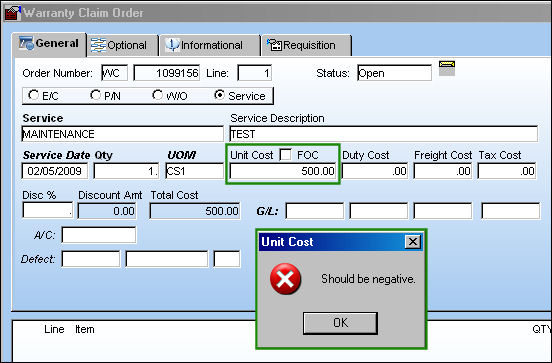Select the E/C radio button
Screen dimensions: 552x363
coord(33,95)
